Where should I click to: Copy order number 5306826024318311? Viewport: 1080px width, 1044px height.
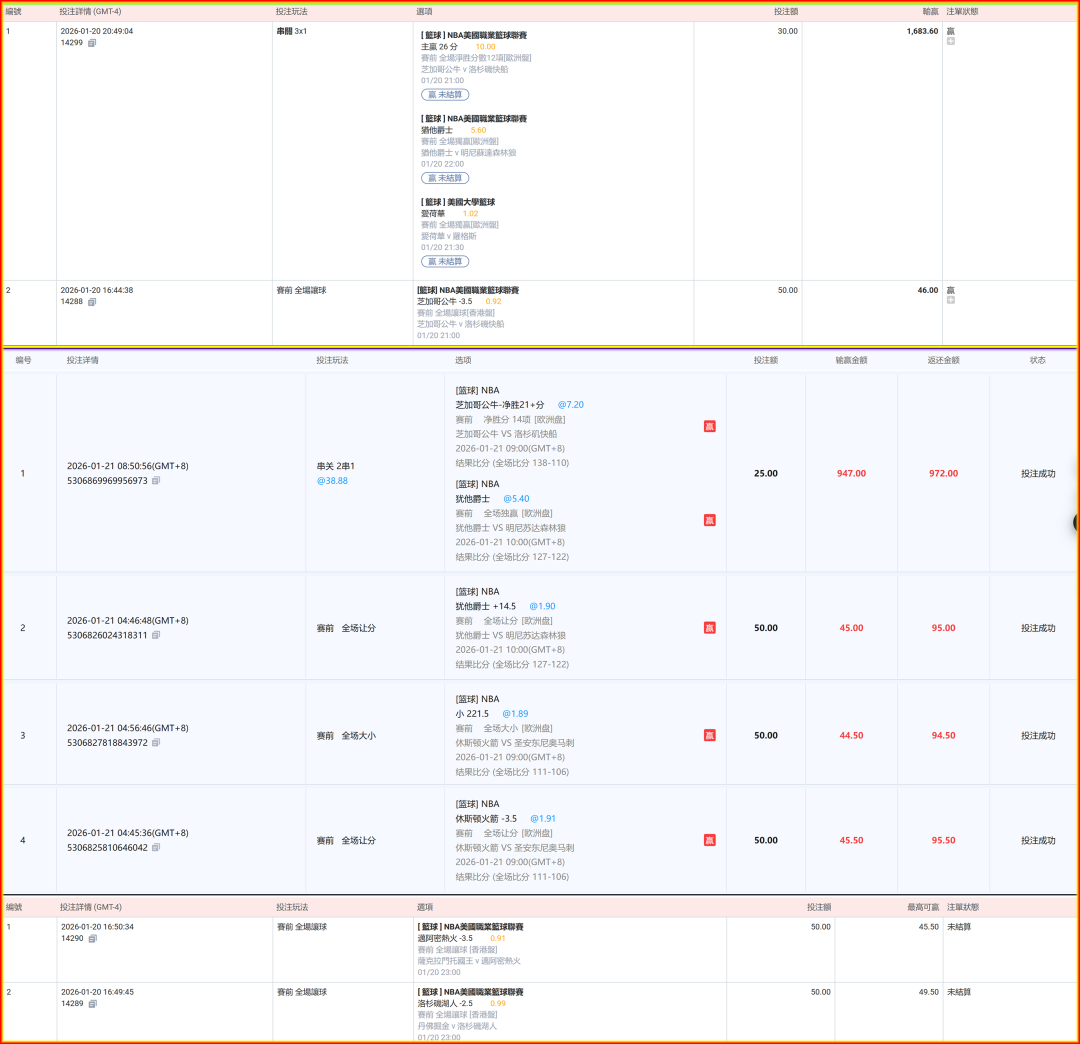click(x=156, y=635)
